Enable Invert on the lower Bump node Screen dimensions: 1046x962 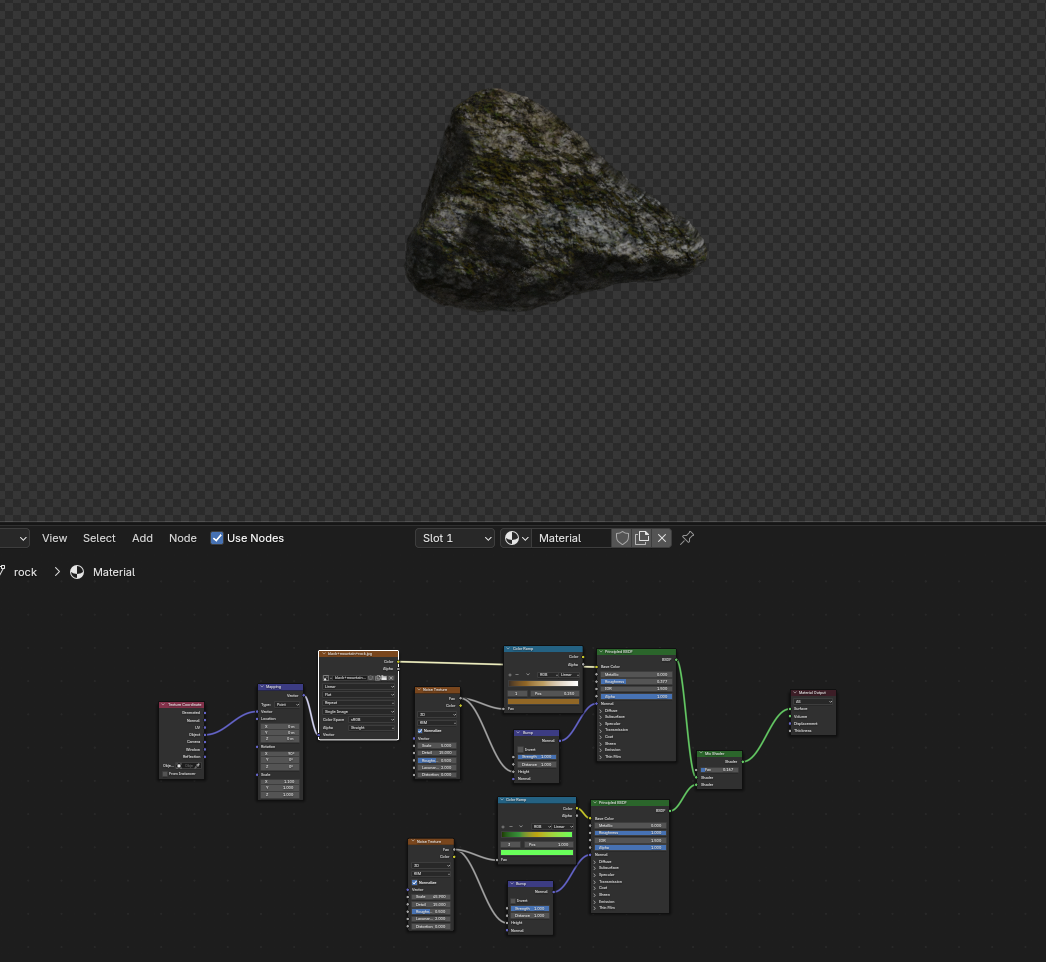(x=513, y=901)
